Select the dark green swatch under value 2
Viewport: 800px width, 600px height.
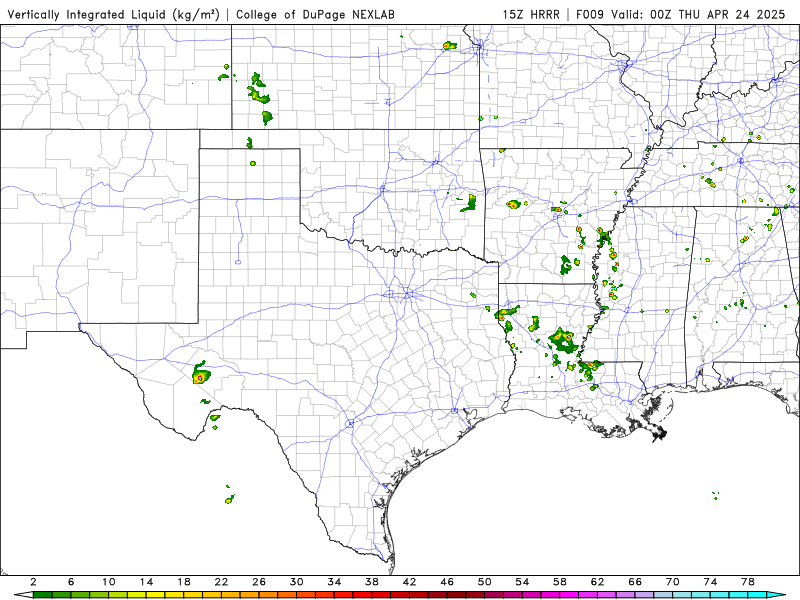click(43, 595)
